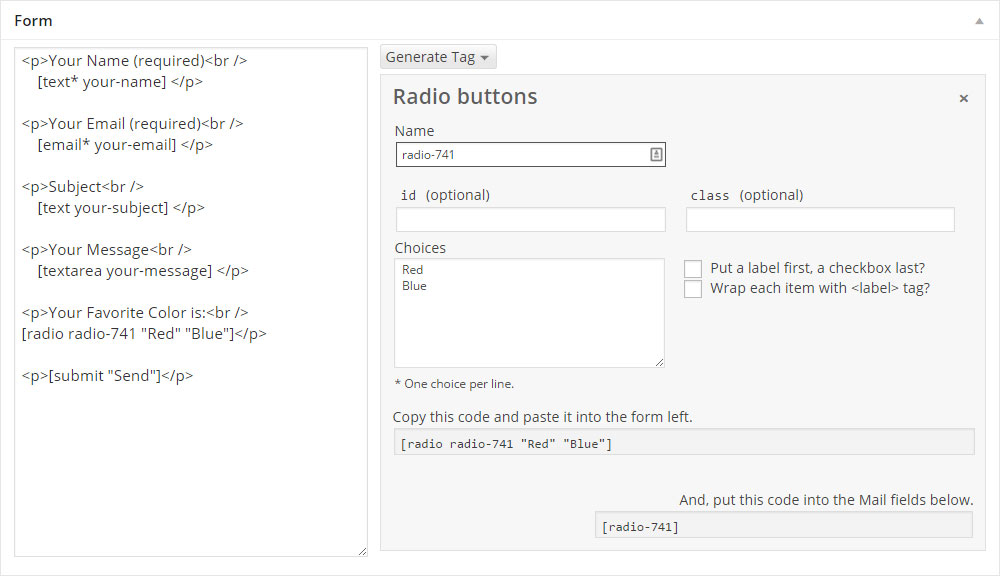Image resolution: width=1000 pixels, height=576 pixels.
Task: Focus the class (optional) input field
Action: [x=820, y=219]
